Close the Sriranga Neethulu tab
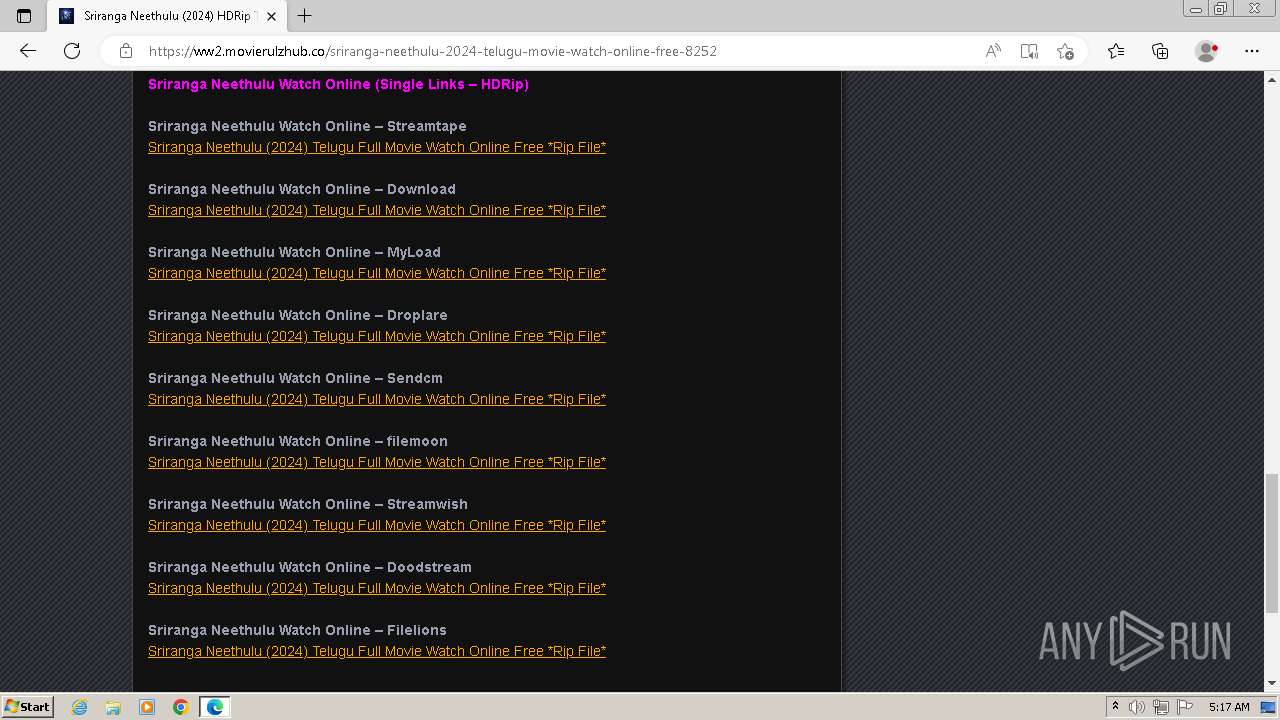The image size is (1280, 720). pos(271,16)
